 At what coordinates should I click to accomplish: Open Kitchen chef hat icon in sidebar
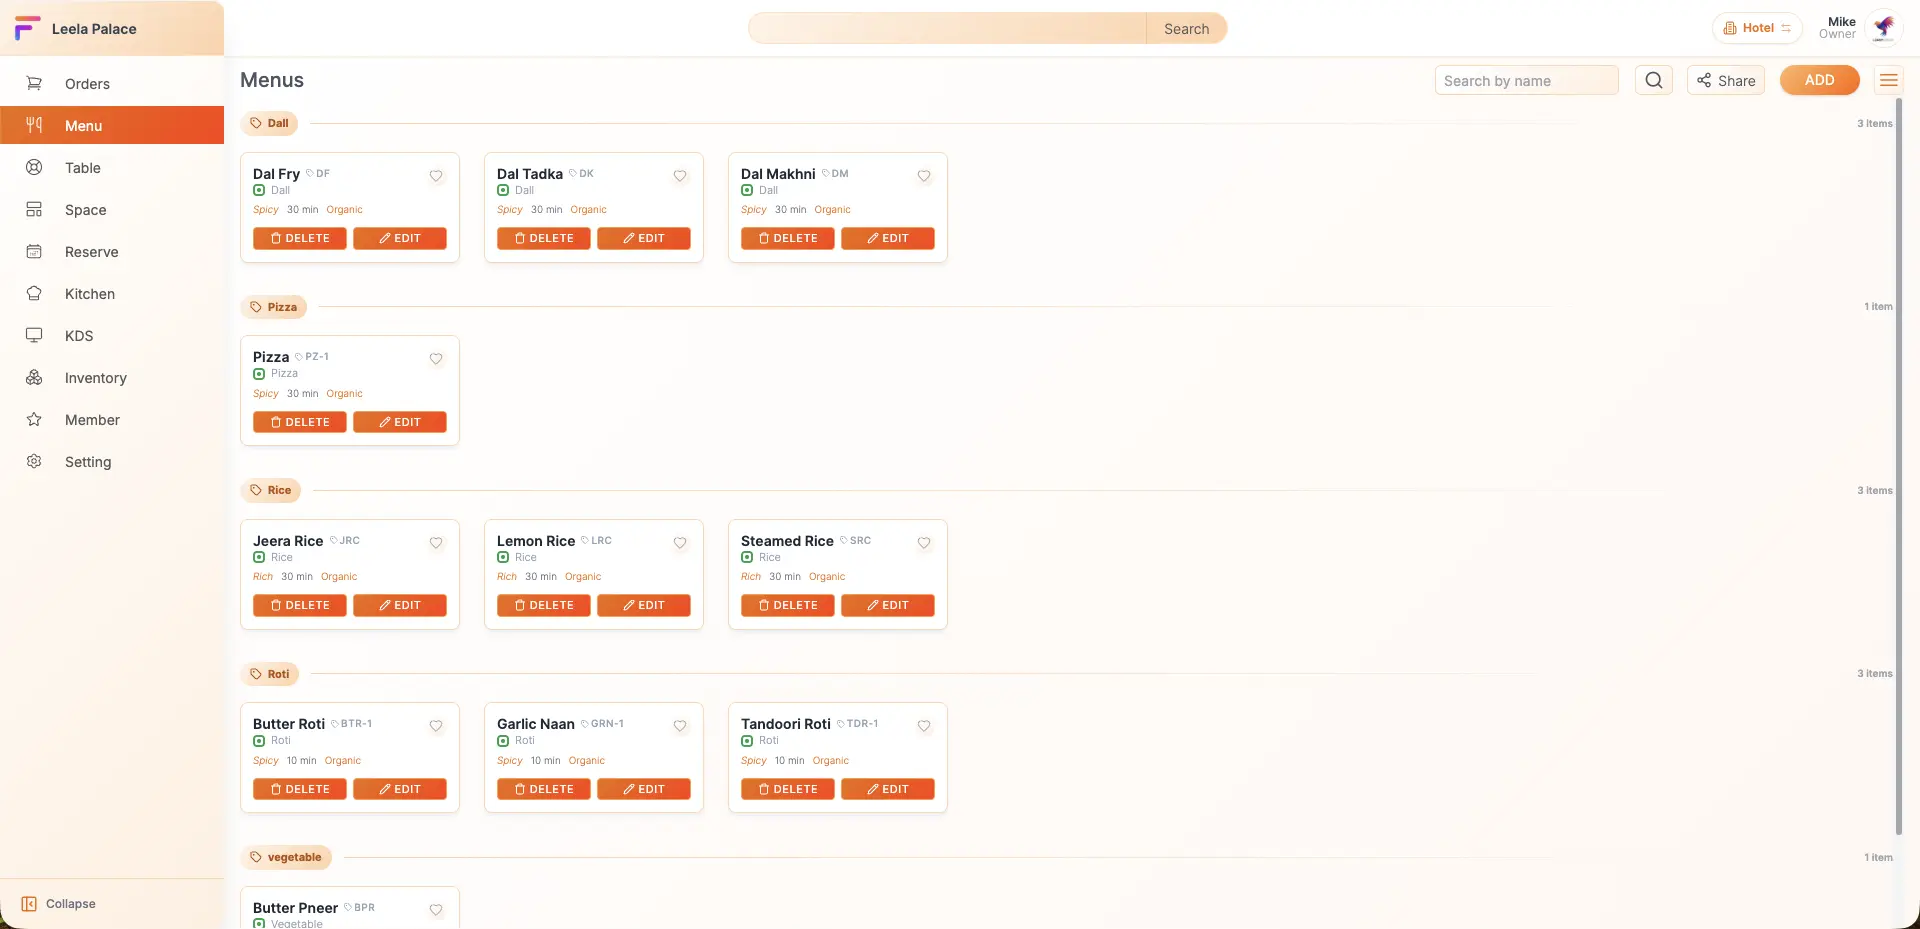coord(34,294)
